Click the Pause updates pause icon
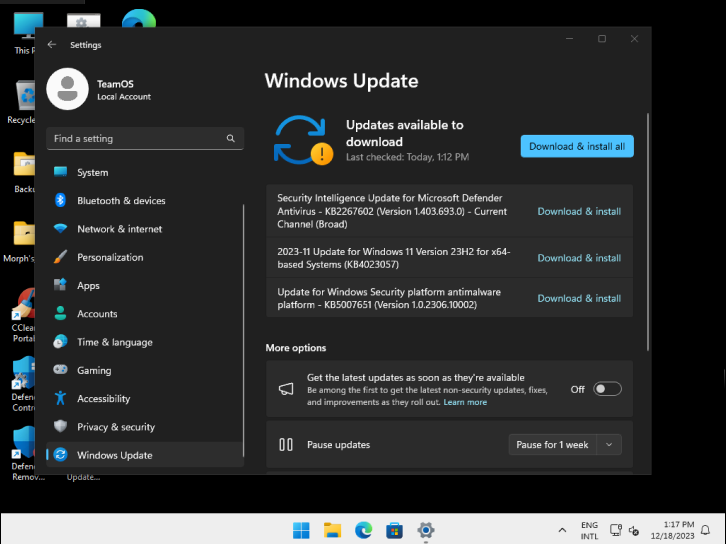Image resolution: width=726 pixels, height=544 pixels. click(286, 444)
